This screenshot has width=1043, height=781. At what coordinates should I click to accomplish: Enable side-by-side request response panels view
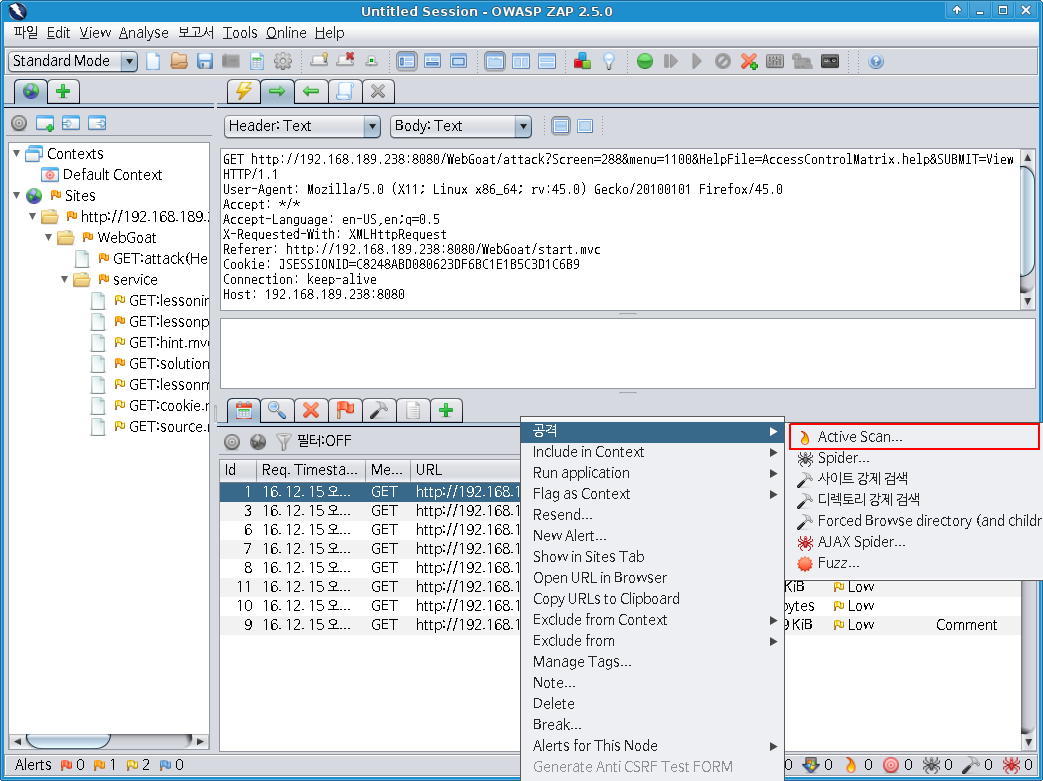[521, 61]
